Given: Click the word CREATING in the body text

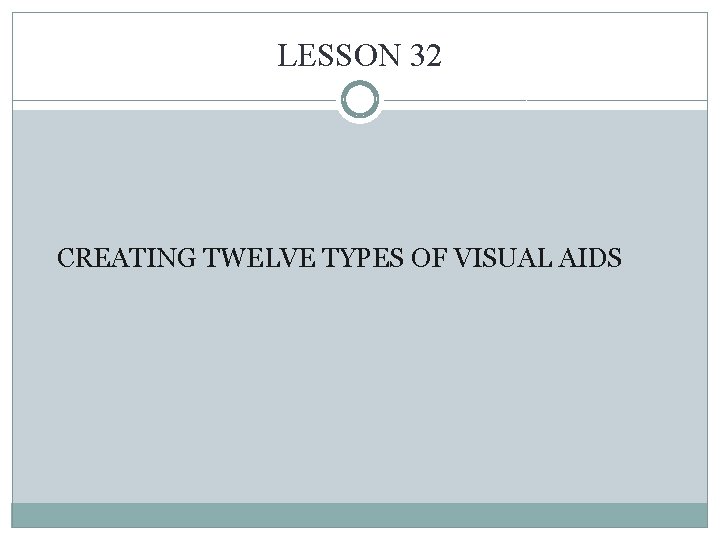Looking at the screenshot, I should [x=127, y=259].
